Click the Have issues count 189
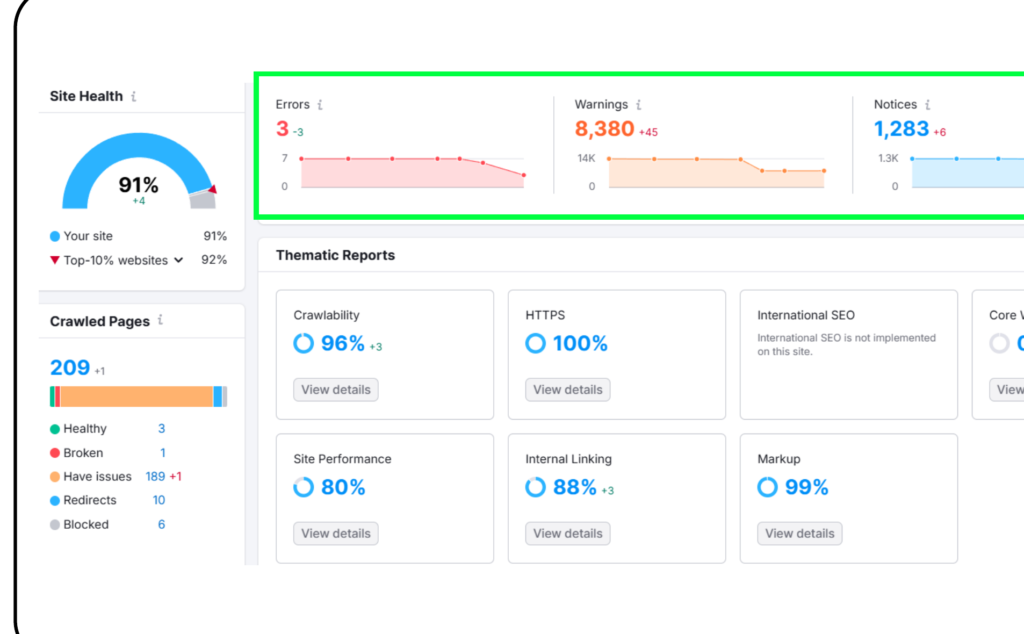This screenshot has height=634, width=1024. pyautogui.click(x=155, y=477)
